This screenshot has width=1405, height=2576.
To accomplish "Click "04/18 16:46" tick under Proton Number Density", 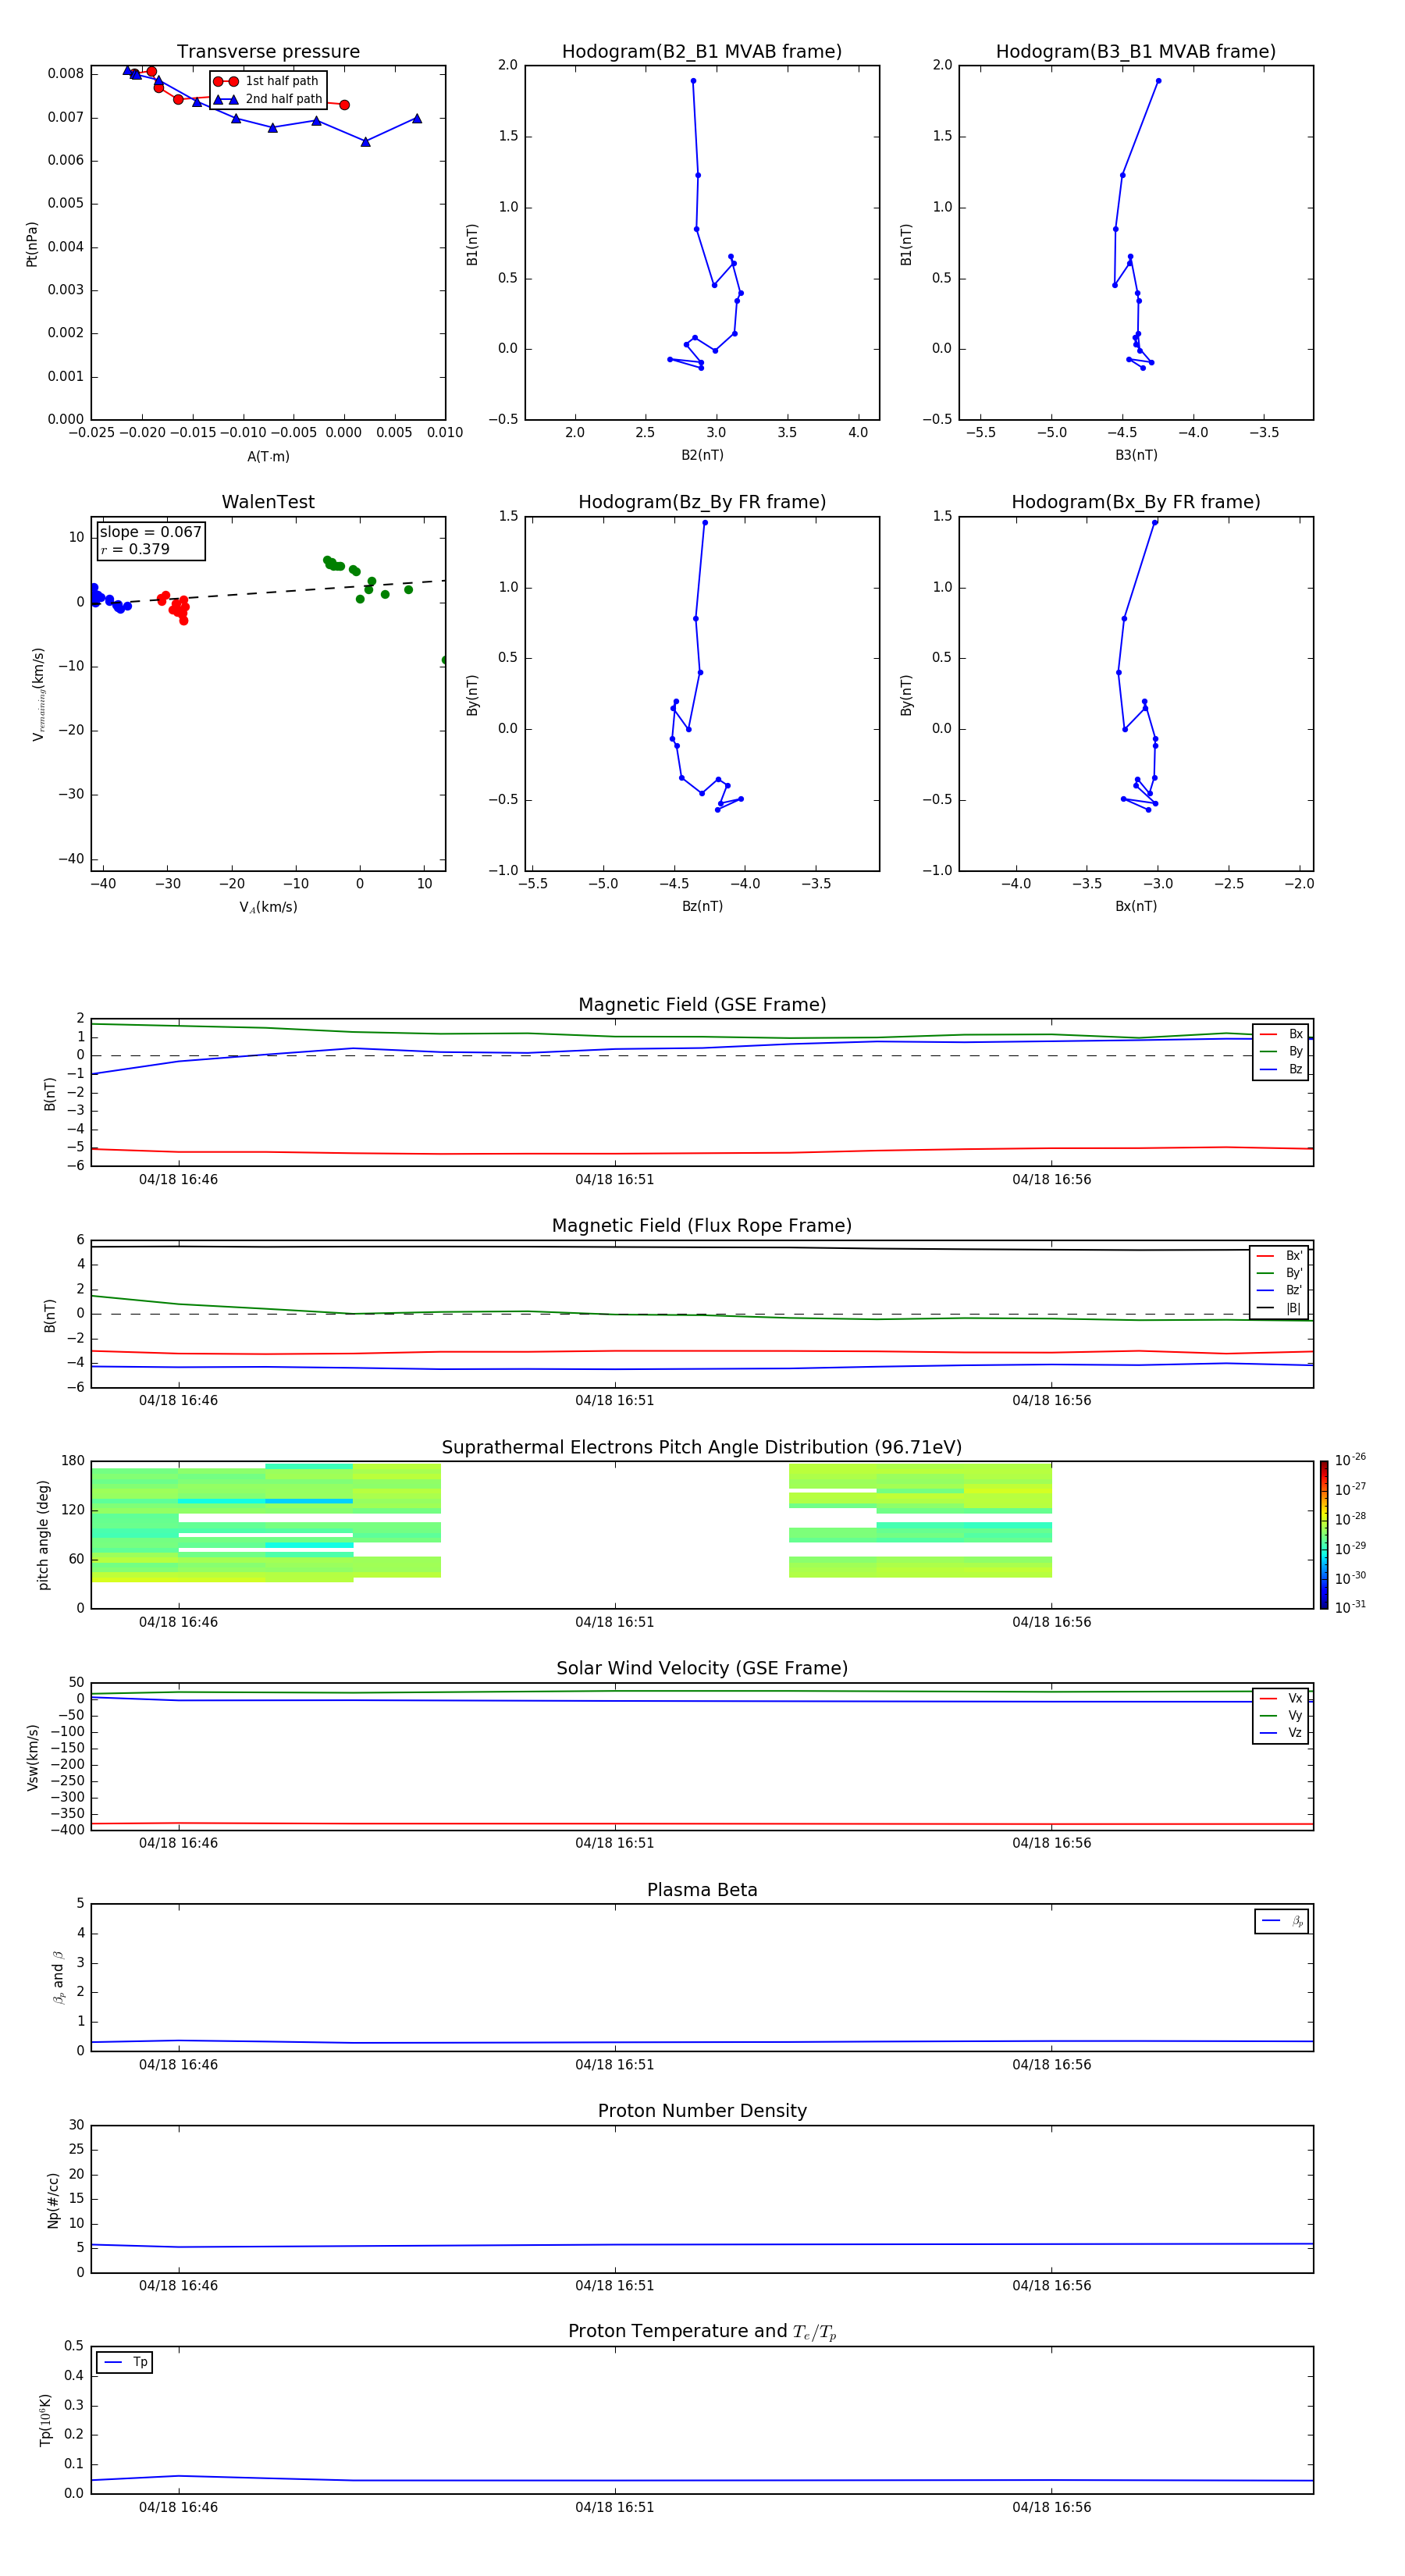I will click(178, 2286).
